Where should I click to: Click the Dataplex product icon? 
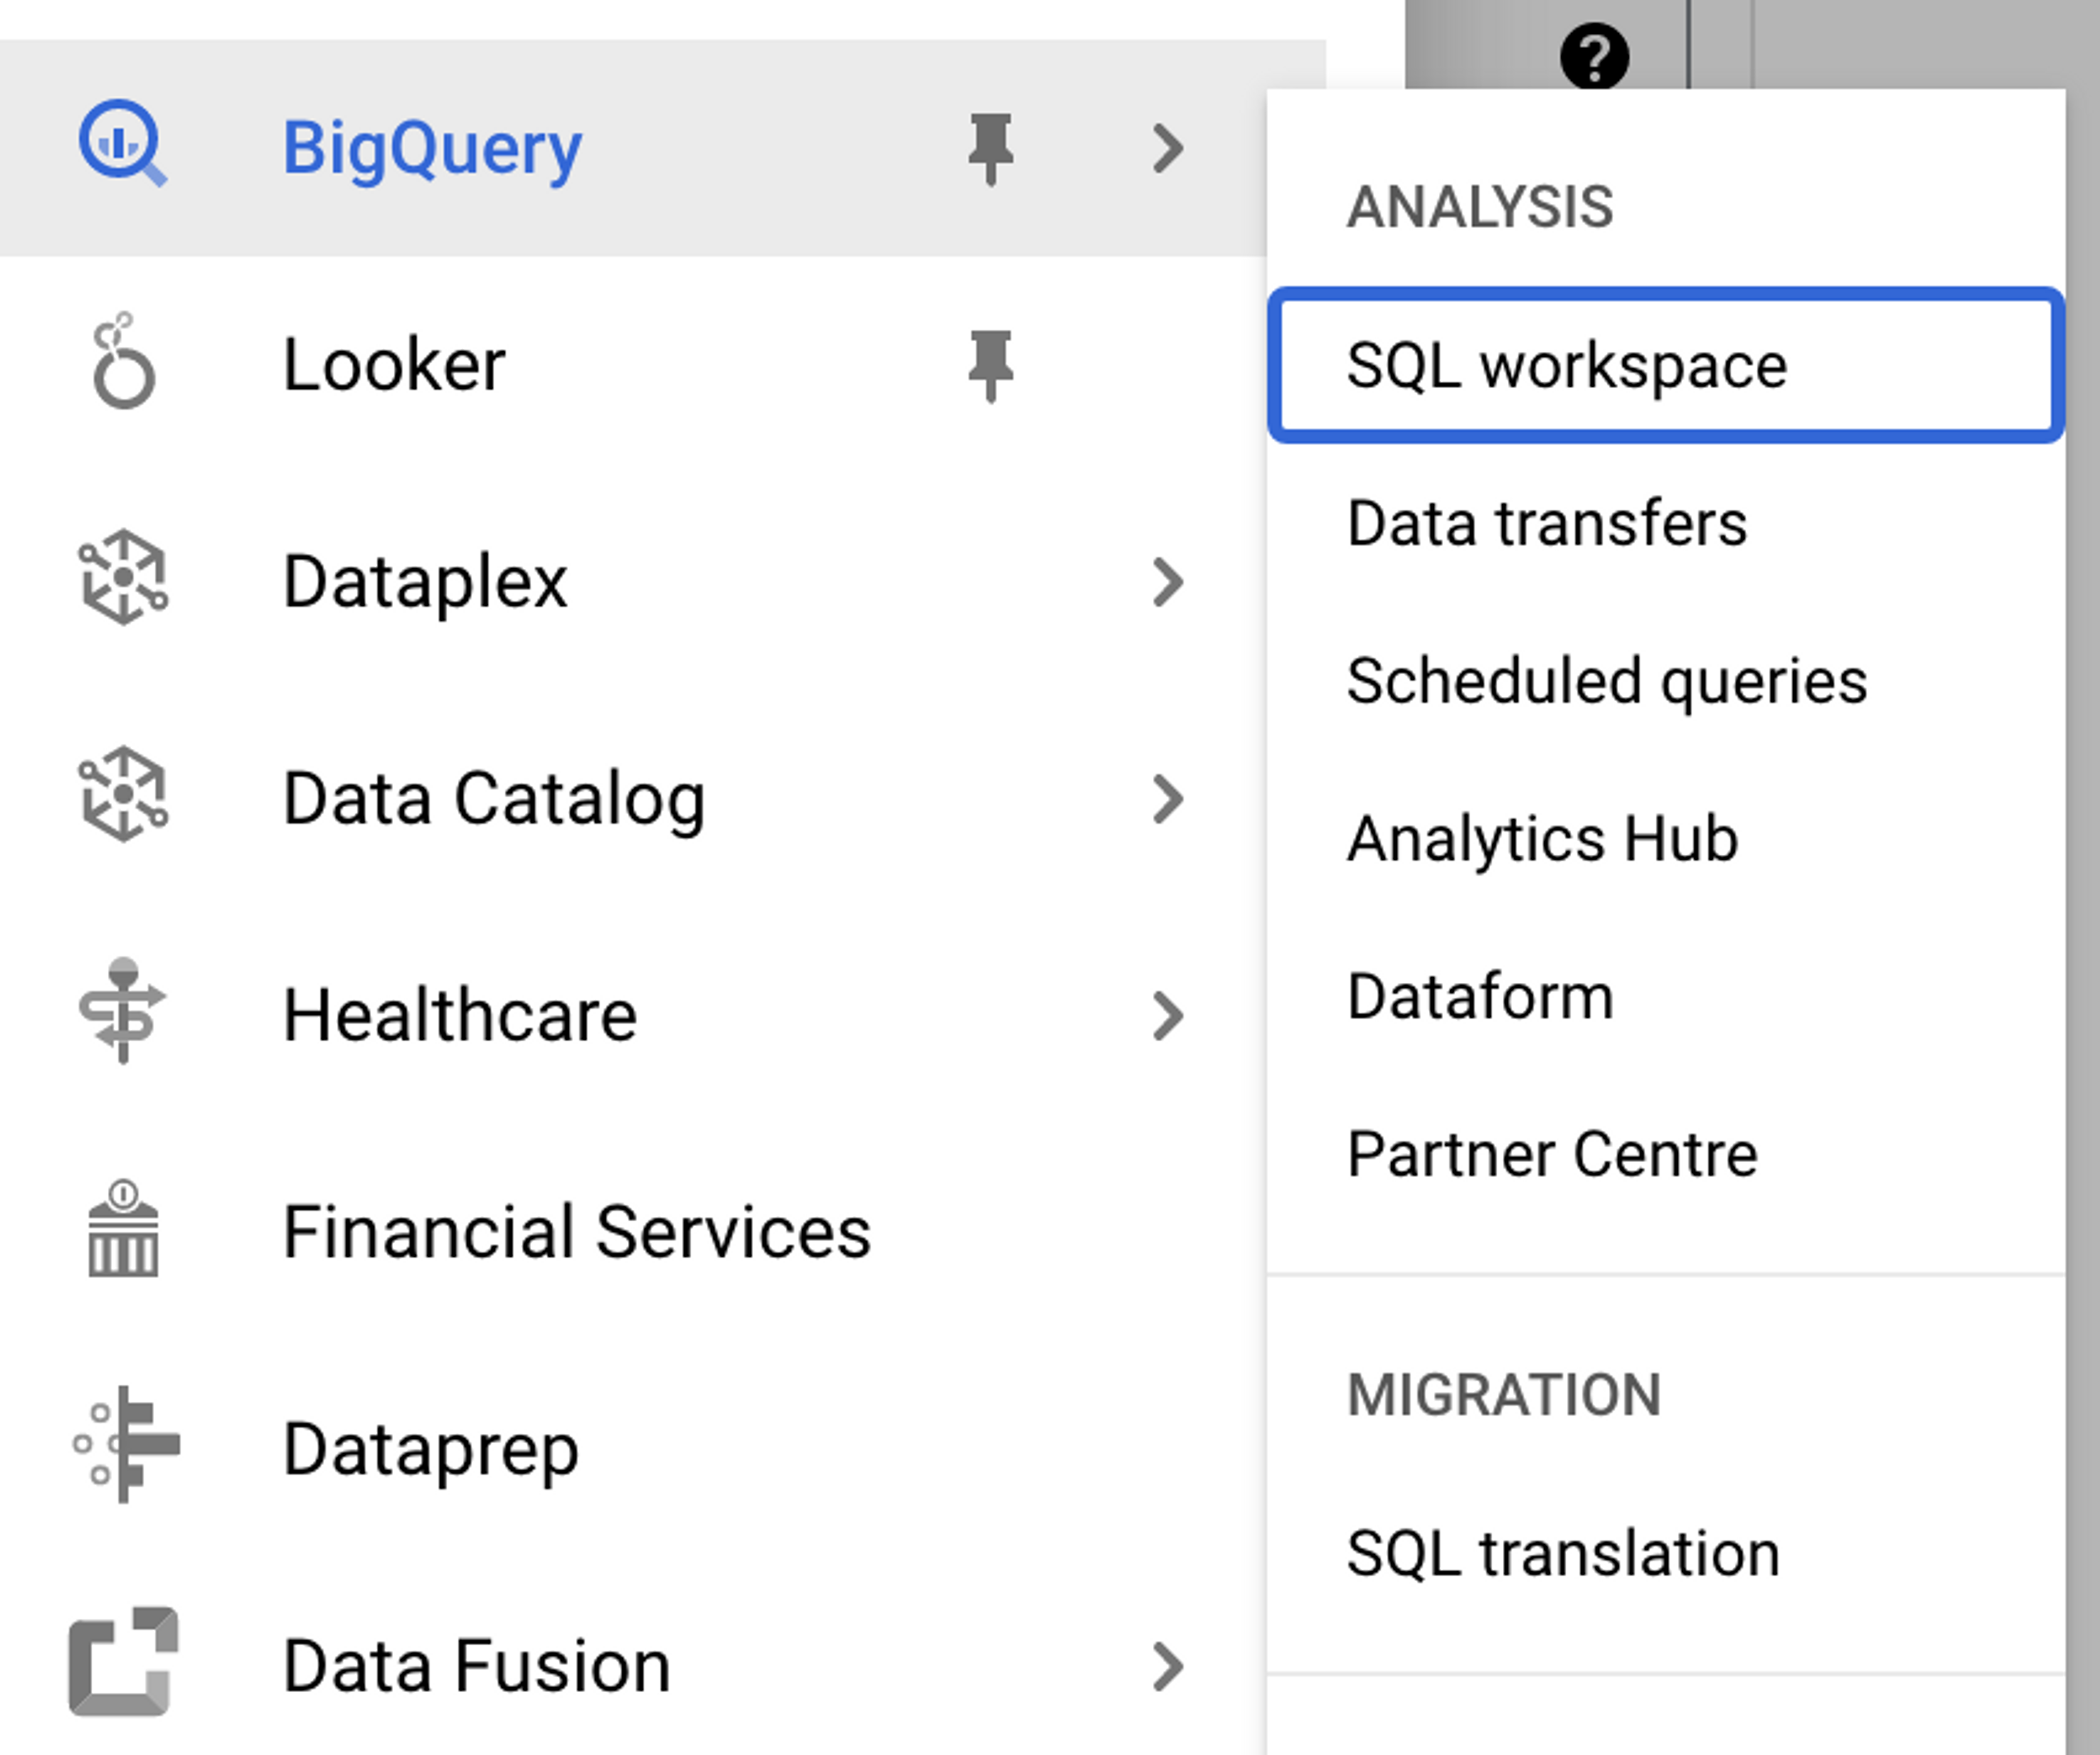coord(123,578)
